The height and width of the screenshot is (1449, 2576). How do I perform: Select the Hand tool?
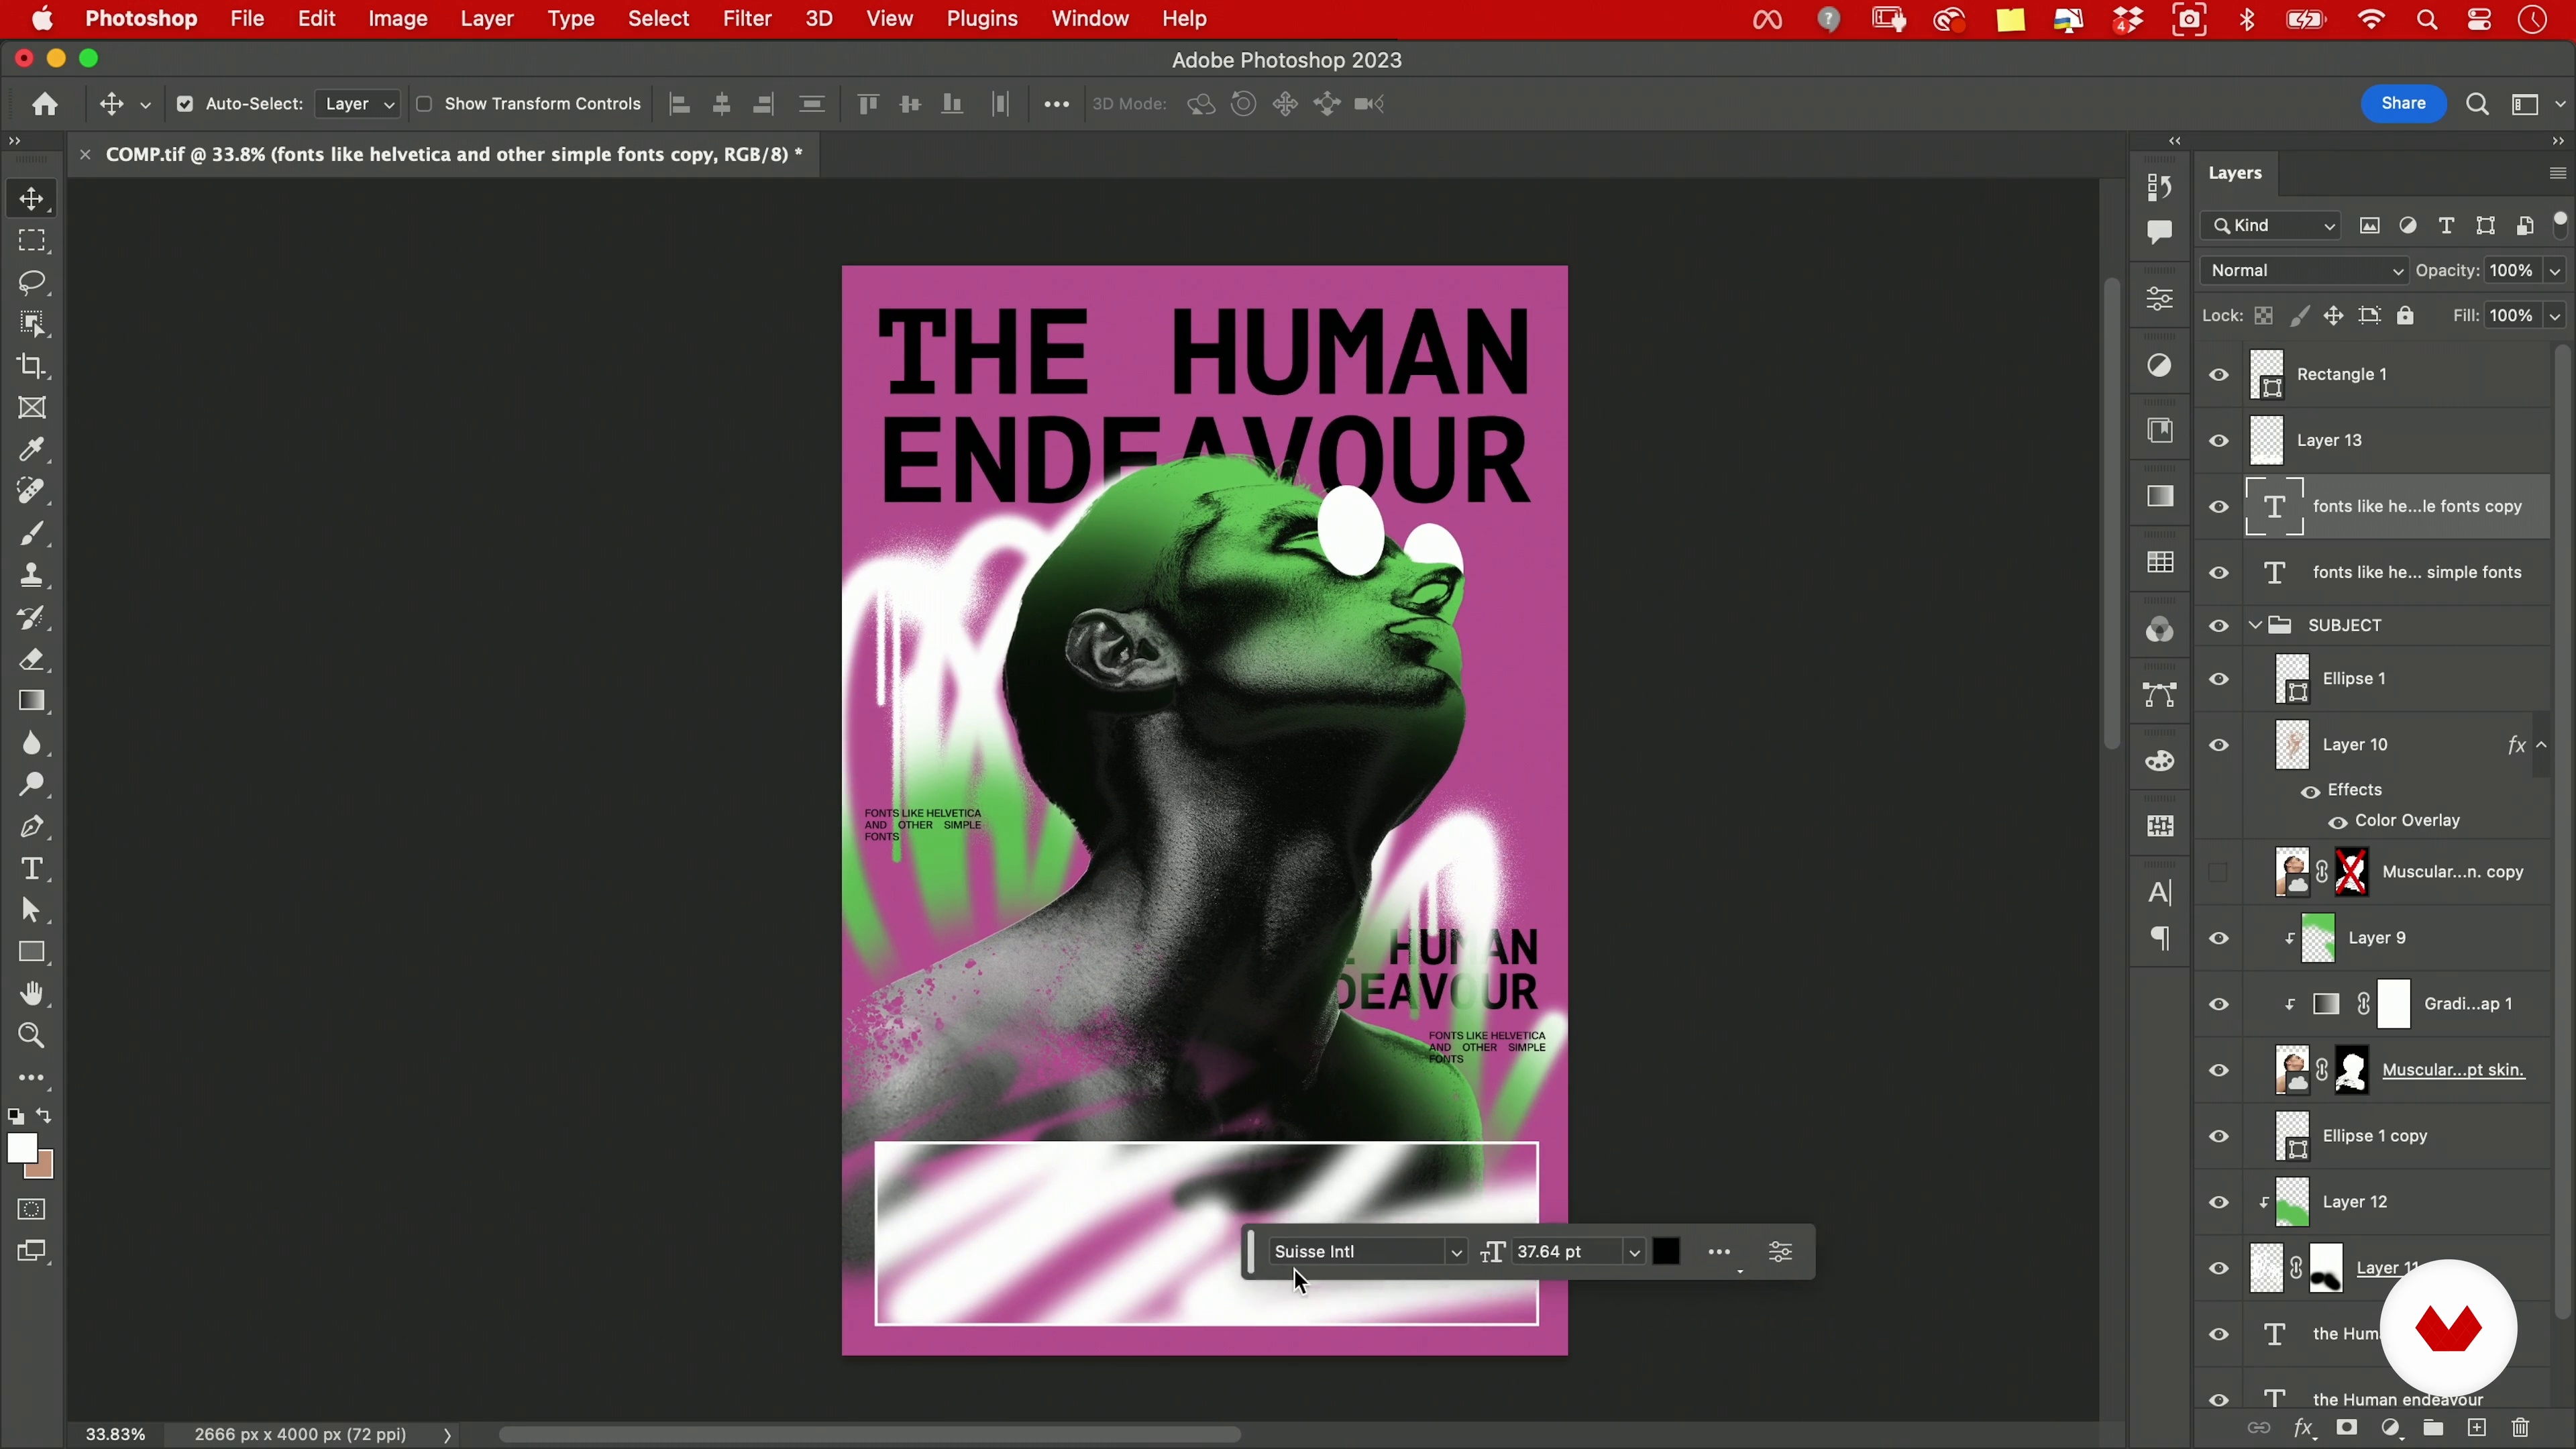(x=32, y=993)
